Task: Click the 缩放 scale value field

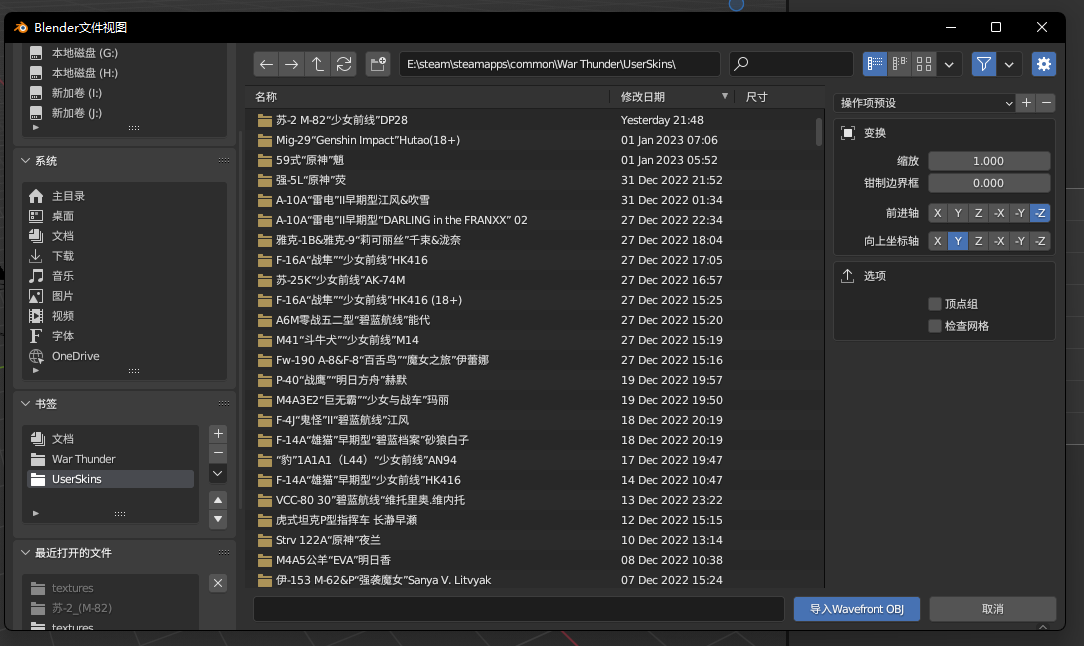Action: (989, 161)
